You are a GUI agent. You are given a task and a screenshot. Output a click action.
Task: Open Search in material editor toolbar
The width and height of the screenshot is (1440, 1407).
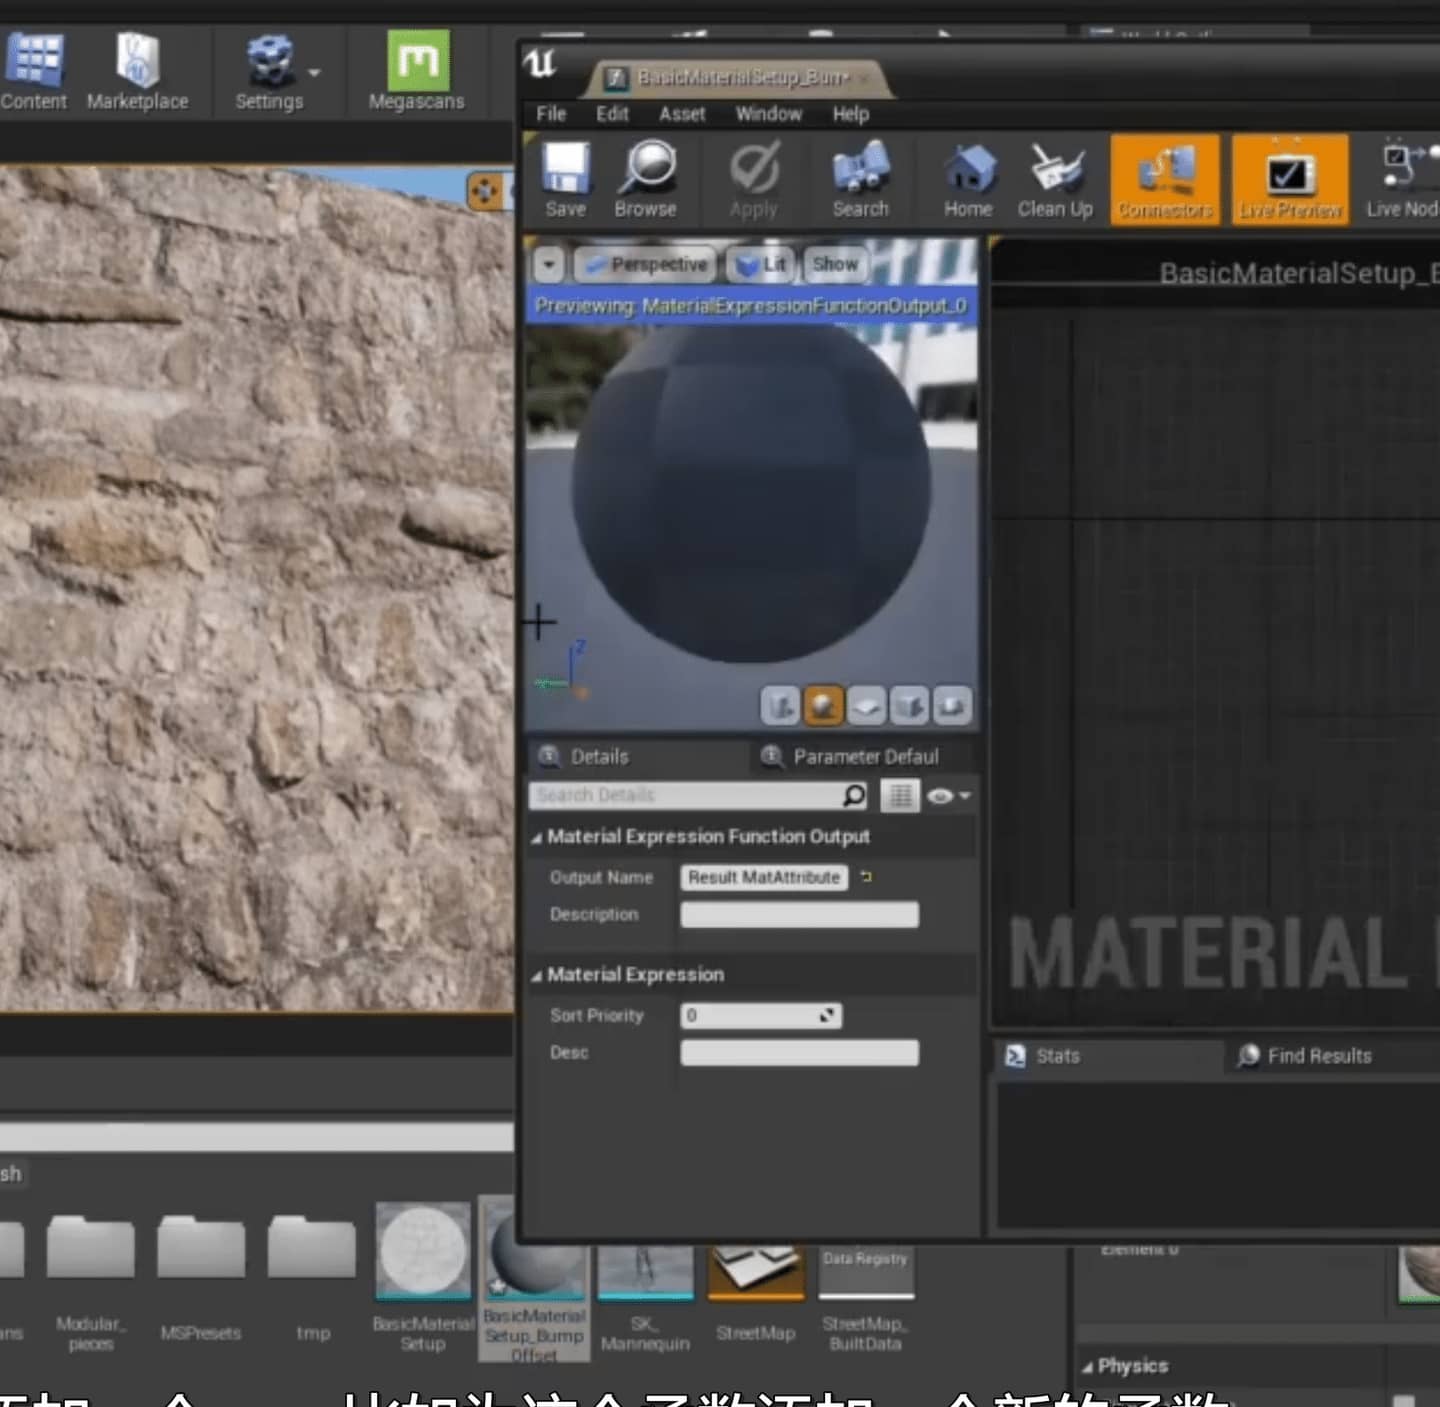pyautogui.click(x=860, y=180)
